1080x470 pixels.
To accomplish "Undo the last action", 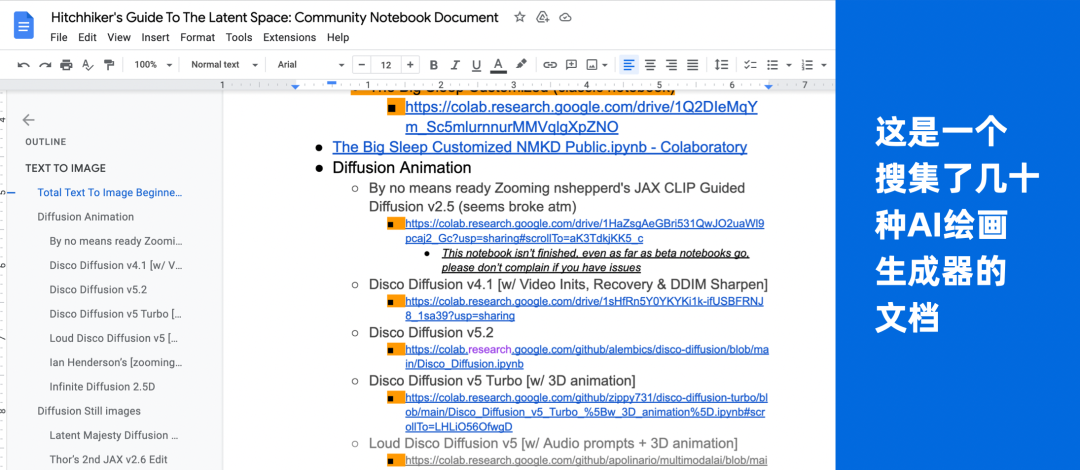I will tap(23, 65).
